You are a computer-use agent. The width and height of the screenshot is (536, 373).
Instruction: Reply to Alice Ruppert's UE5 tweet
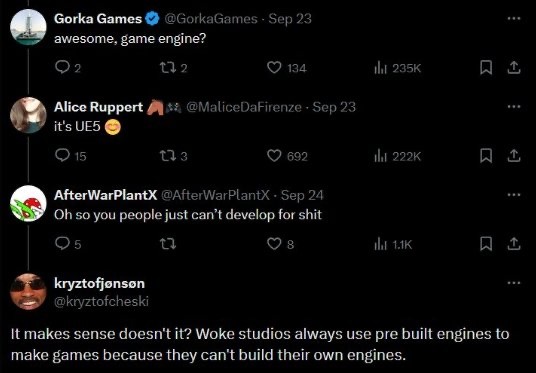70,156
